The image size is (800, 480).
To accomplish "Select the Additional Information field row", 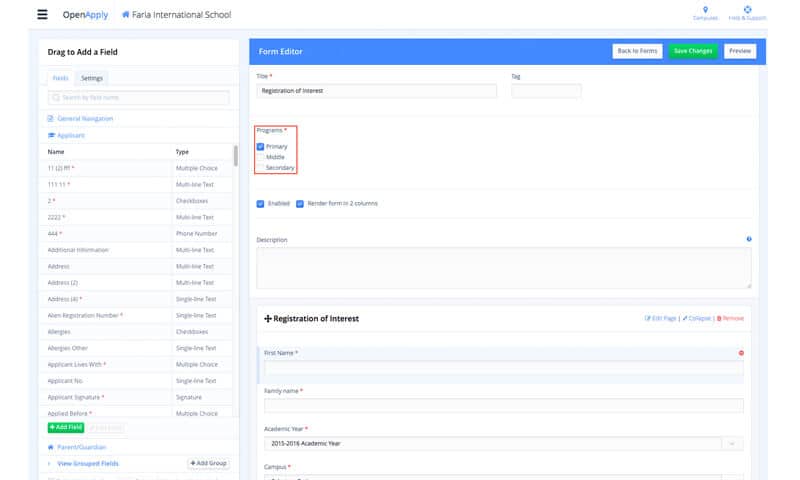I will pyautogui.click(x=136, y=250).
